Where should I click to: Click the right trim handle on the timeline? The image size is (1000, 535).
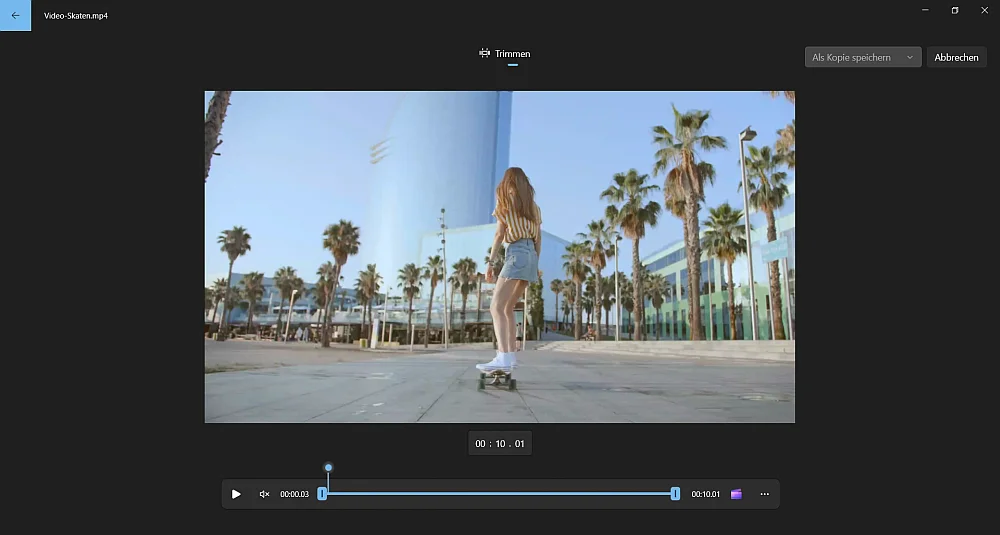tap(675, 494)
